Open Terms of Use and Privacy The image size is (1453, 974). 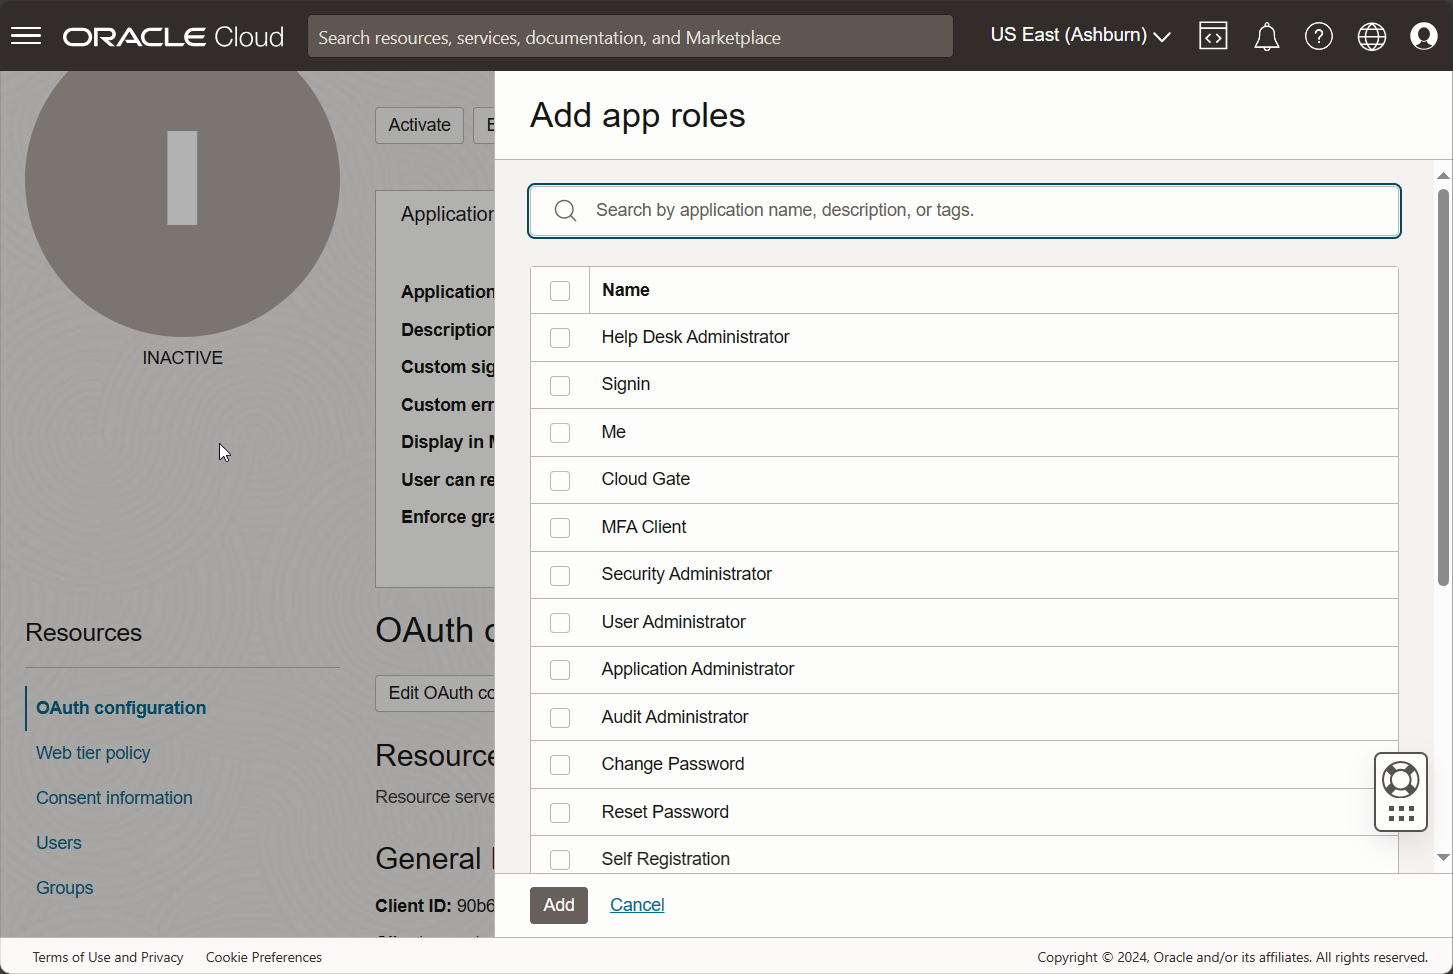coord(108,957)
